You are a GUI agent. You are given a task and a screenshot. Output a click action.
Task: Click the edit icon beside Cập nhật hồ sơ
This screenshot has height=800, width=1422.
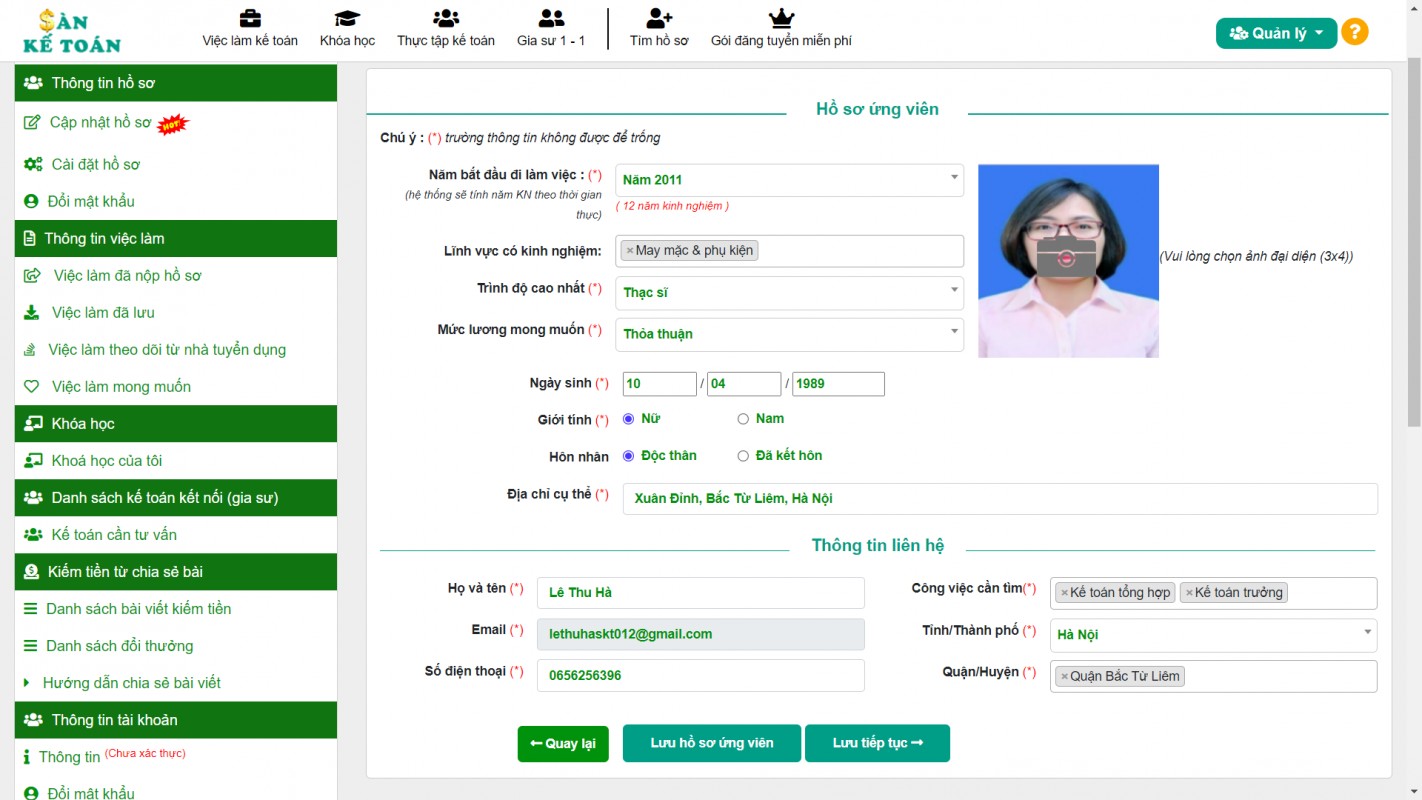pos(32,123)
